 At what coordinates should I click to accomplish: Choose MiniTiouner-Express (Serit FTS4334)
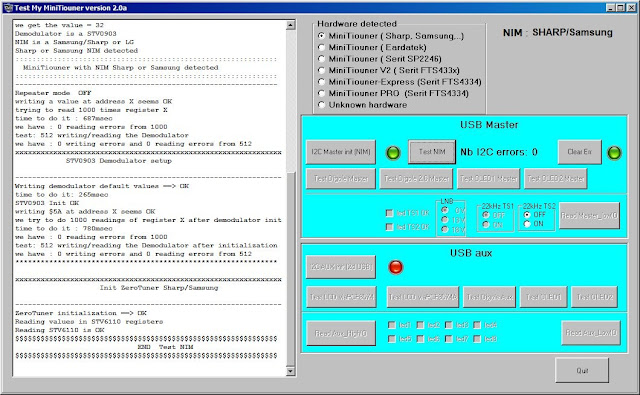click(400, 82)
